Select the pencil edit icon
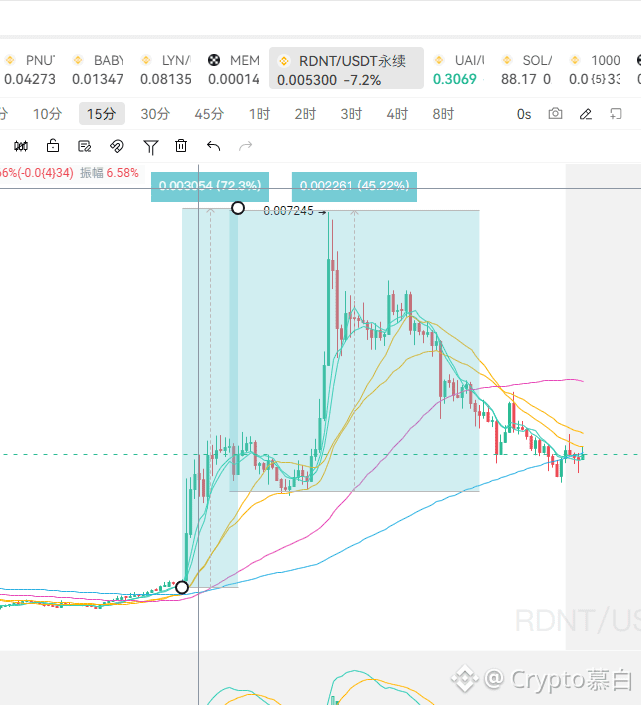This screenshot has height=705, width=641. (587, 114)
